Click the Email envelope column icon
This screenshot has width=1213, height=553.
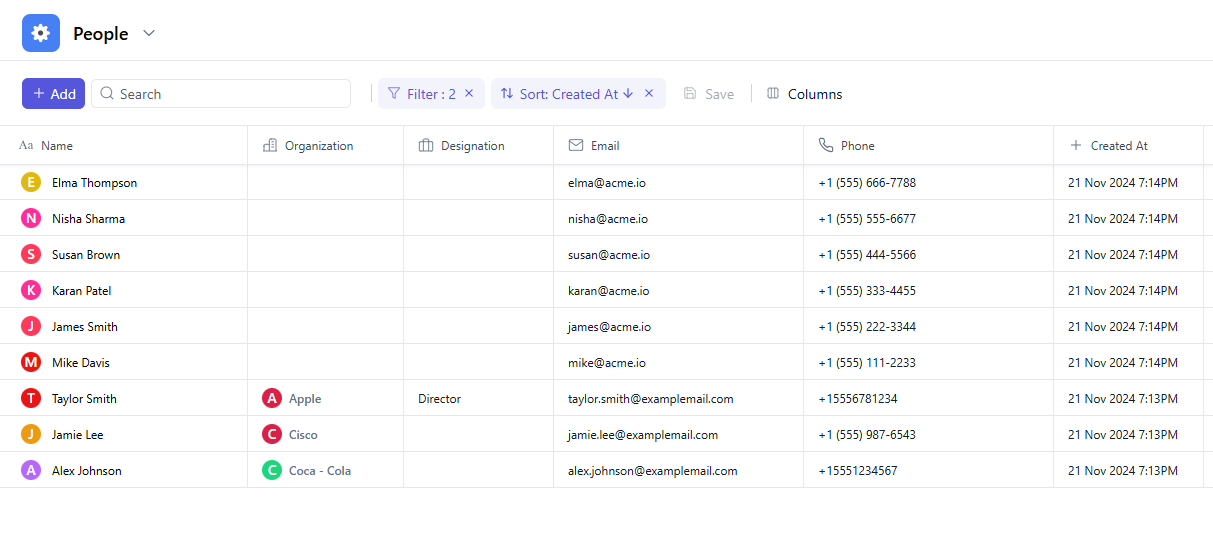coord(576,146)
